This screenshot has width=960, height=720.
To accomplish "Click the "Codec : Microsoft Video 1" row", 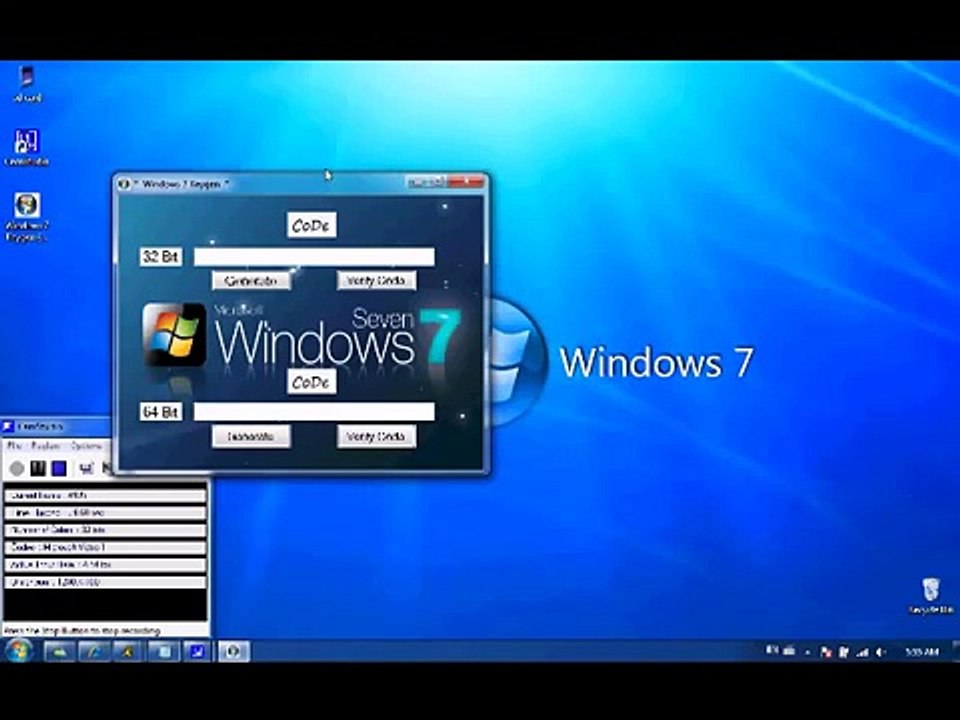I will [105, 547].
